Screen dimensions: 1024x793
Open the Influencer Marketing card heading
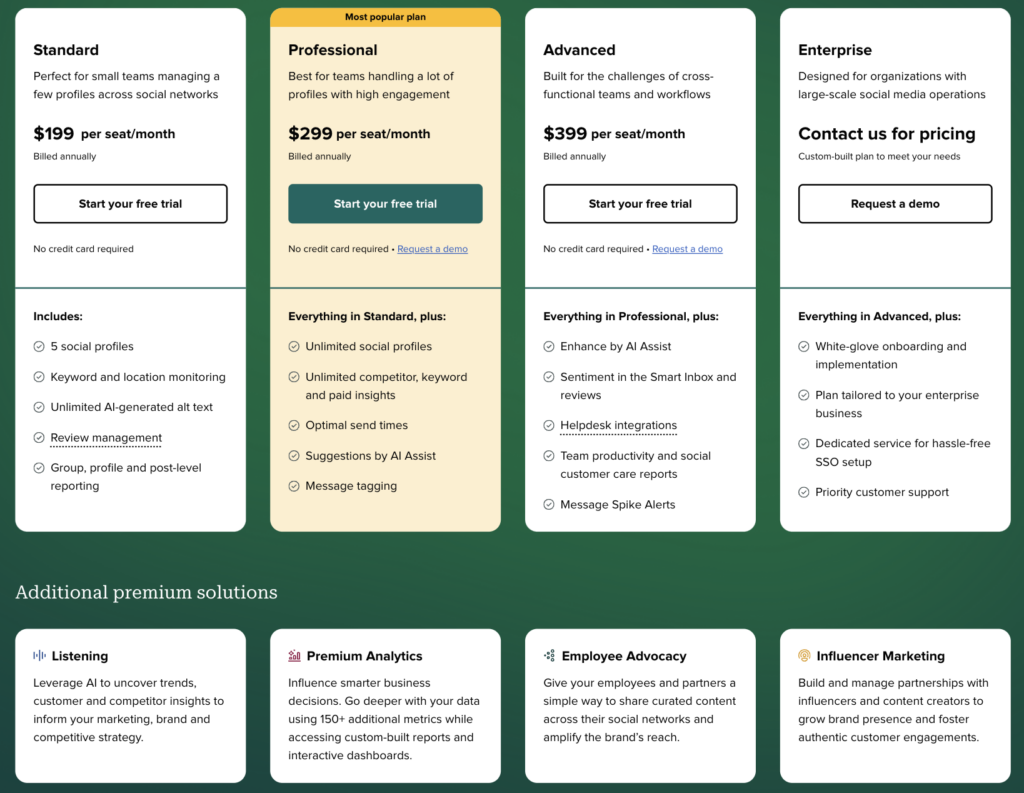(880, 656)
